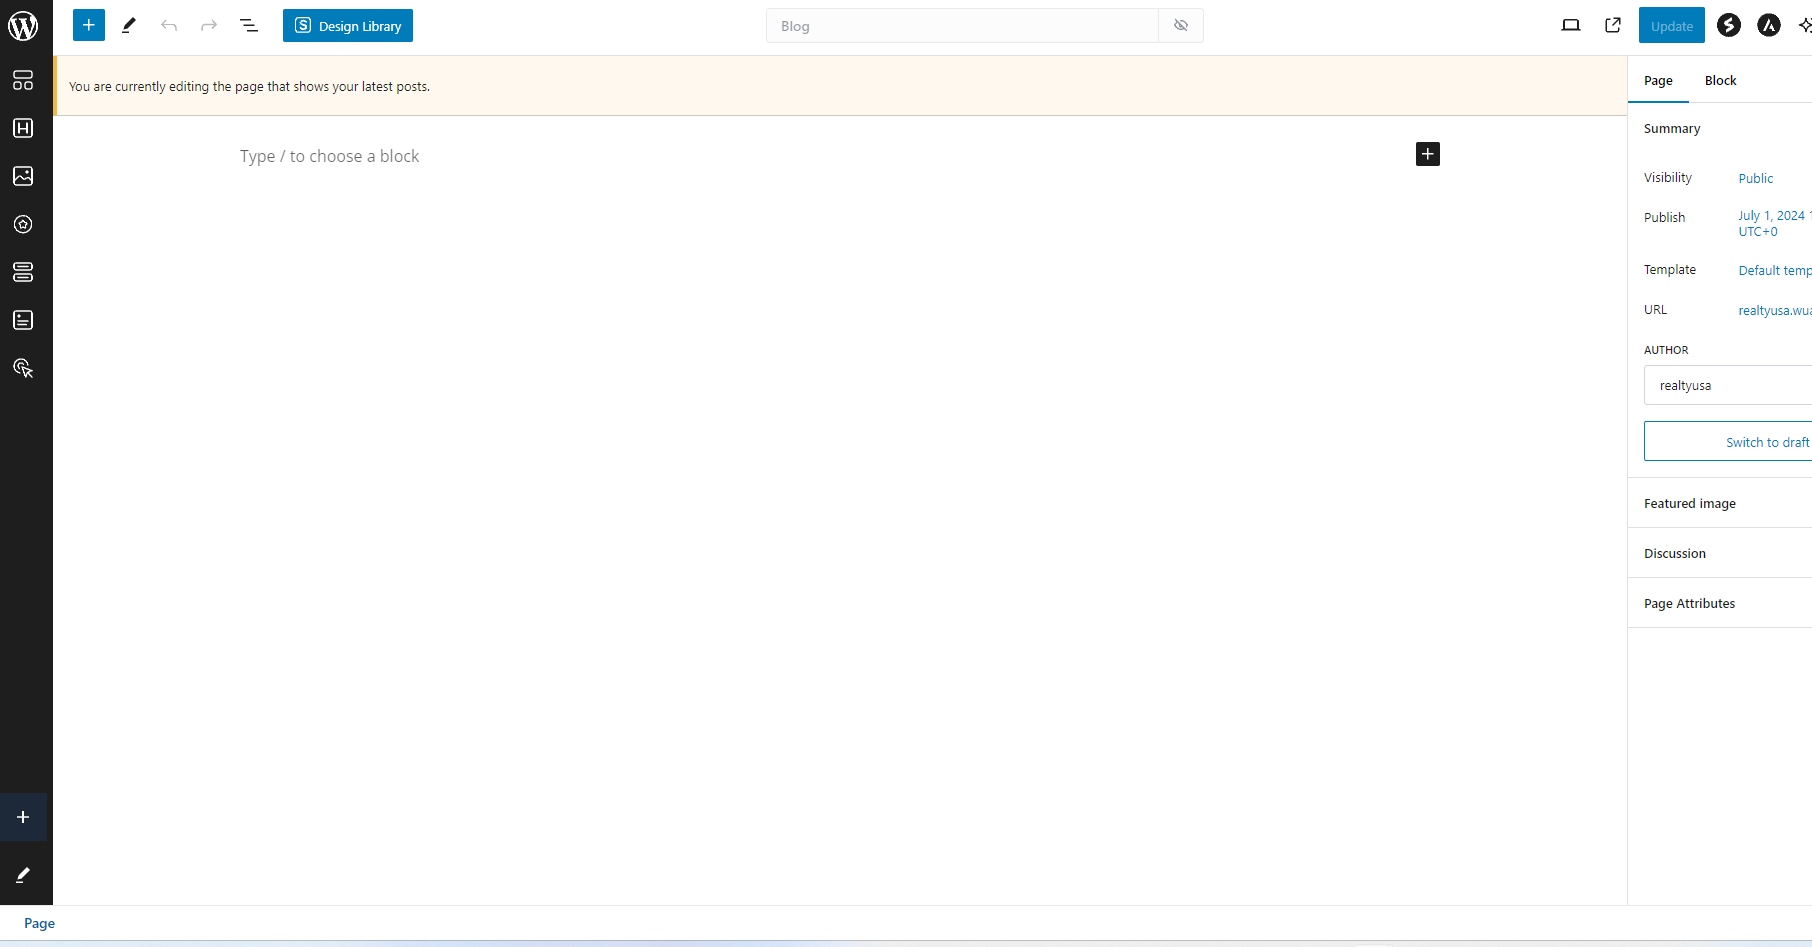Click the Redo arrow
Viewport: 1812px width, 947px height.
click(209, 26)
